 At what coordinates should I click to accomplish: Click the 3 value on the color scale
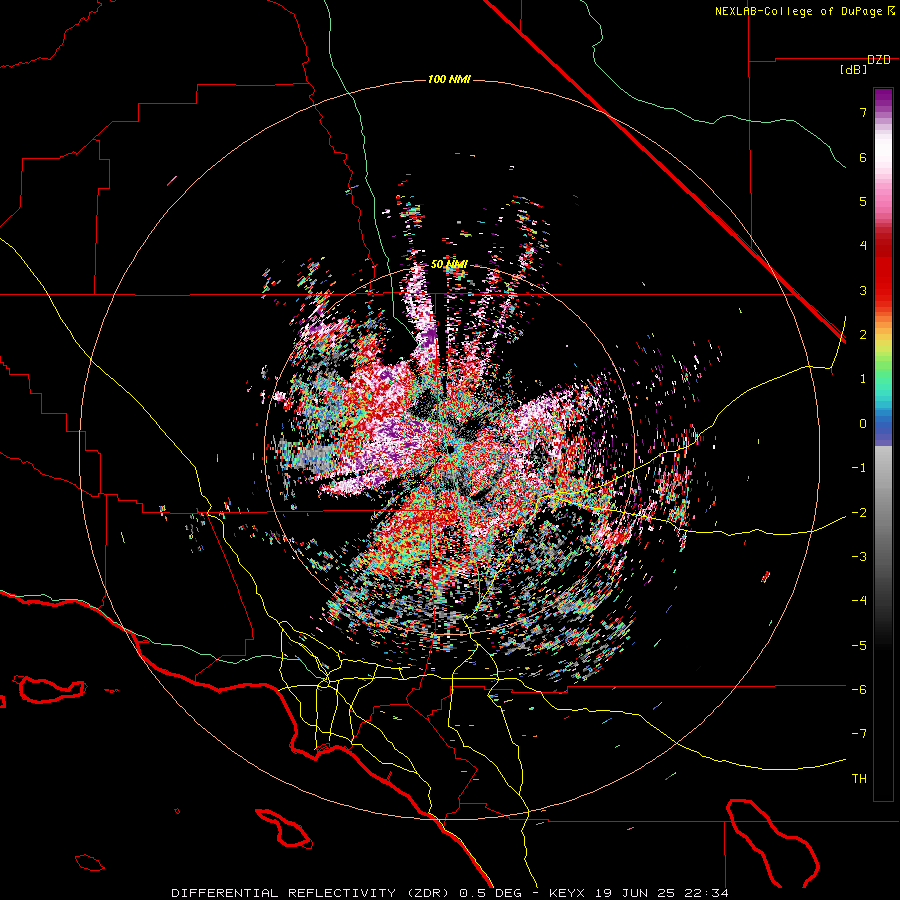(x=863, y=290)
